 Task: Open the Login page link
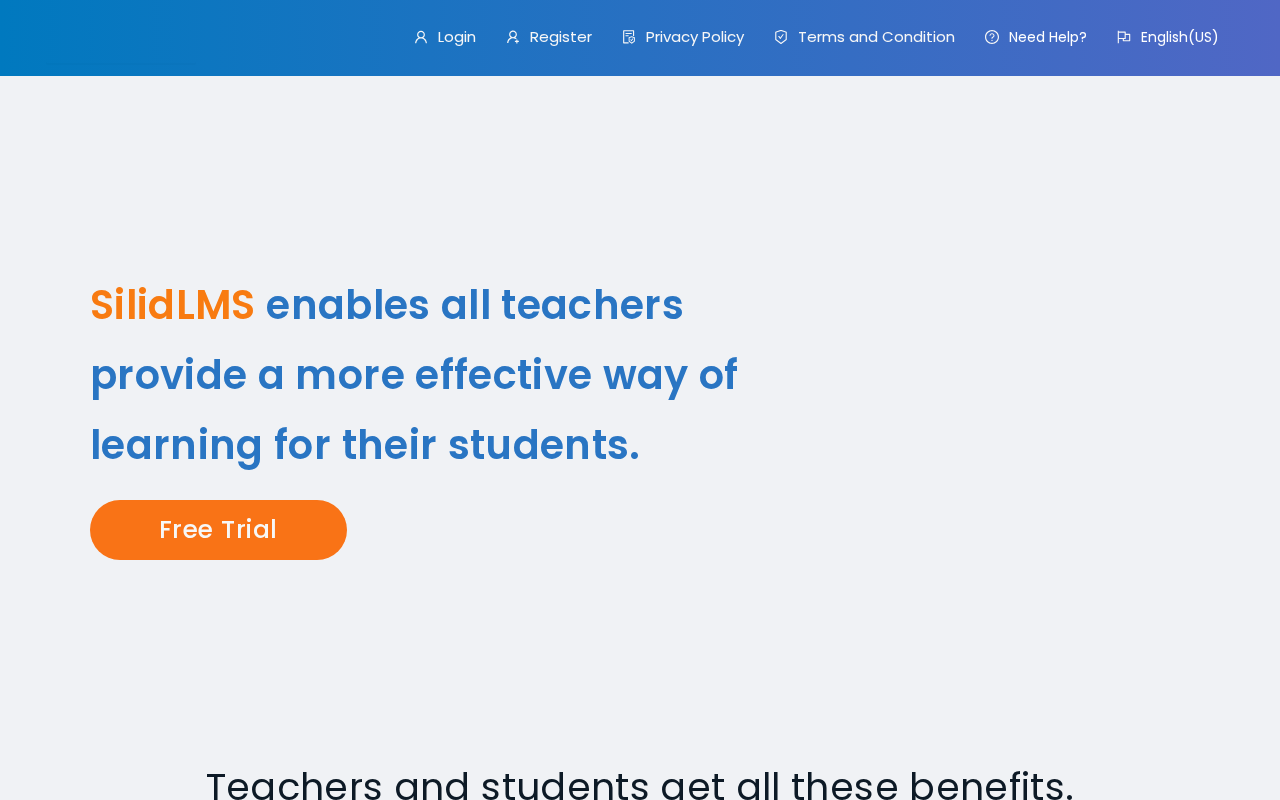click(456, 37)
